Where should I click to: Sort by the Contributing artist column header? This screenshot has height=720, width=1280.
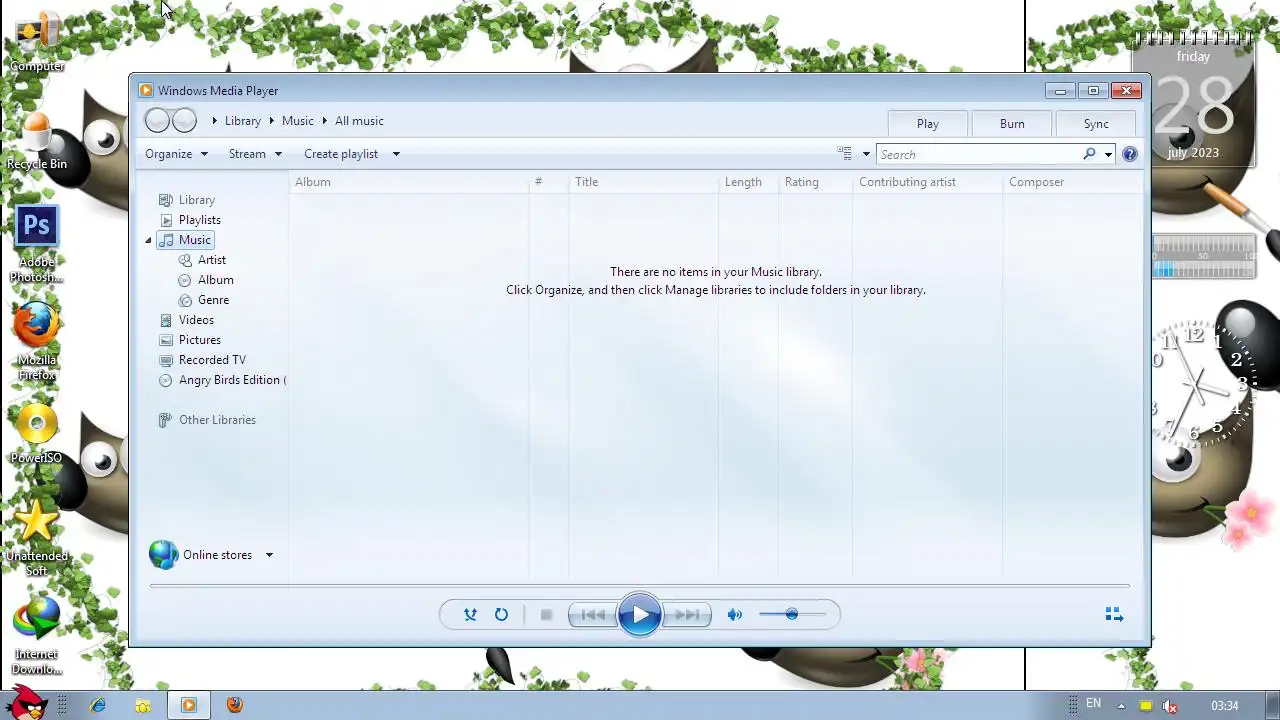[927, 182]
